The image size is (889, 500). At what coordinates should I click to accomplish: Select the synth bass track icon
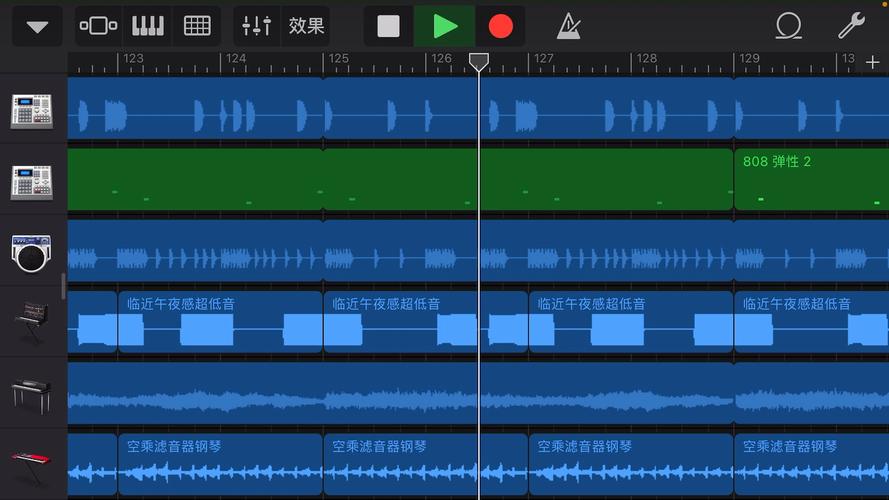(32, 323)
